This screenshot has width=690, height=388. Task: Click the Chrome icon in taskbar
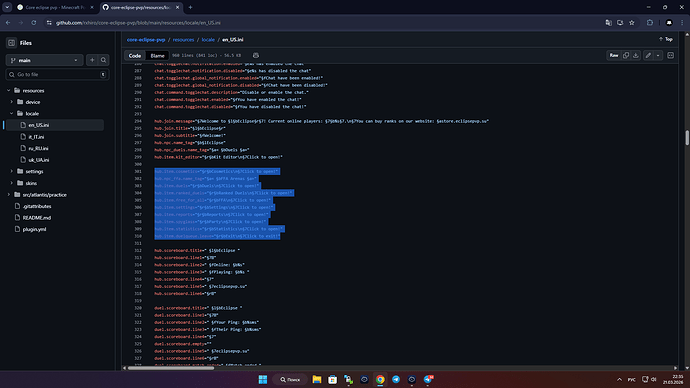pos(380,380)
